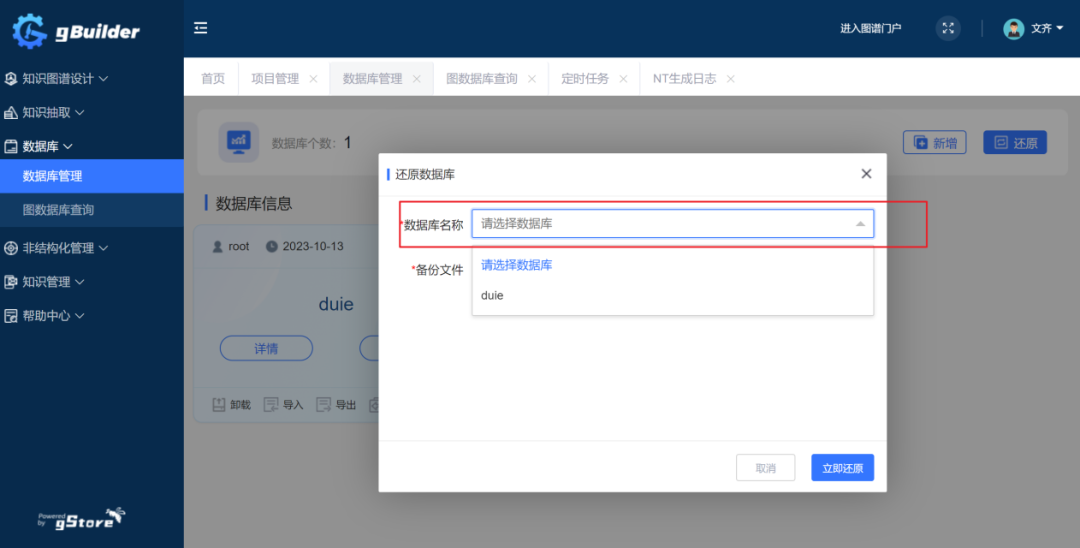Click the 还原 button

click(1015, 143)
